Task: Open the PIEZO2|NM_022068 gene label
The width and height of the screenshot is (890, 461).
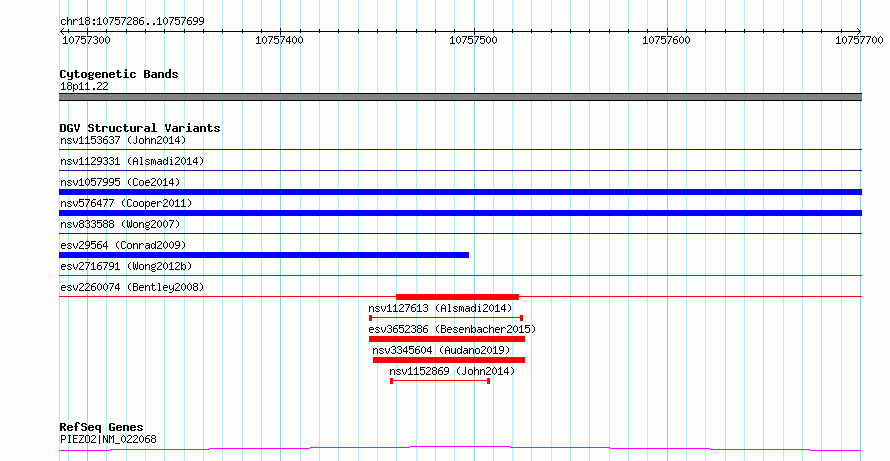Action: [x=108, y=439]
